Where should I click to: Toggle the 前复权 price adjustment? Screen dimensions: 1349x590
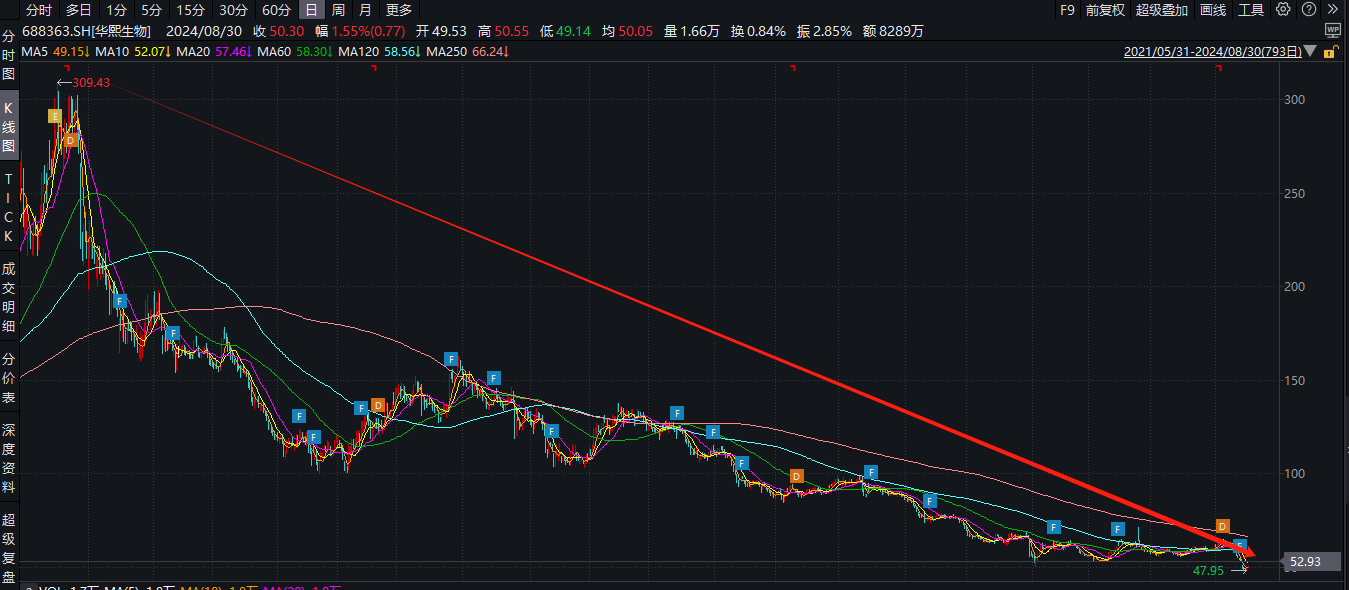(x=1105, y=10)
